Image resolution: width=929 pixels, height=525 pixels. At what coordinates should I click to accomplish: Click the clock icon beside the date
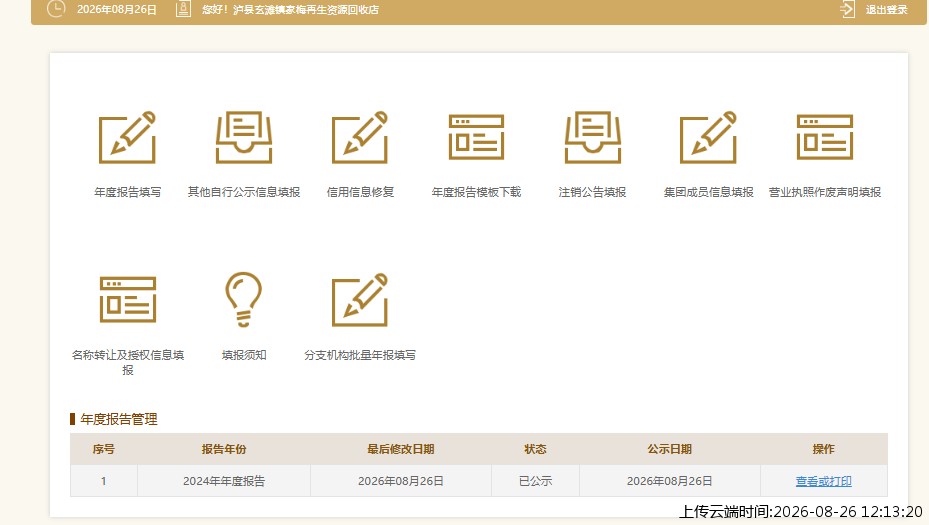[56, 9]
